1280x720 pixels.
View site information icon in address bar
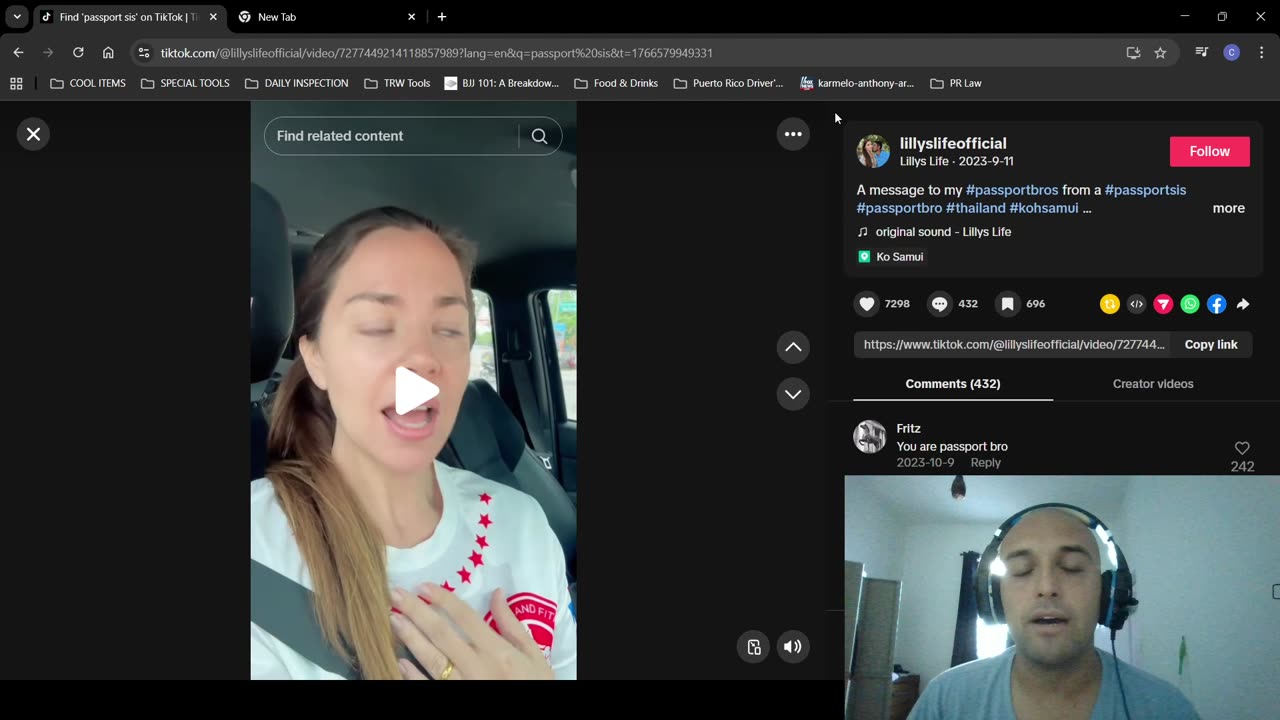[x=144, y=53]
